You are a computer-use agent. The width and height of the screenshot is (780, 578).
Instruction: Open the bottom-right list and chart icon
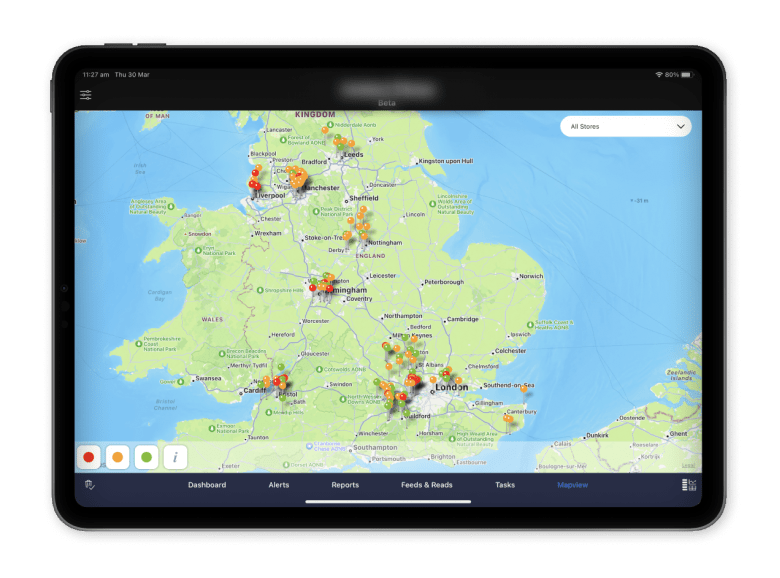689,485
